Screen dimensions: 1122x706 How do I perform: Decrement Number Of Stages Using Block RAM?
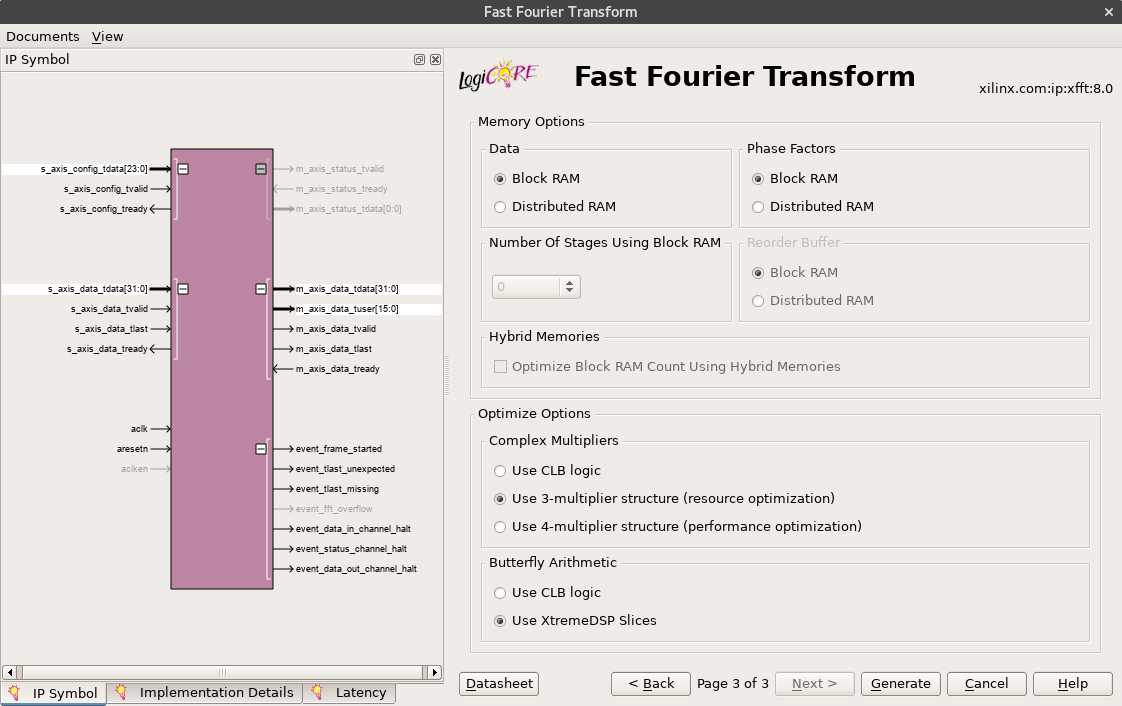570,291
